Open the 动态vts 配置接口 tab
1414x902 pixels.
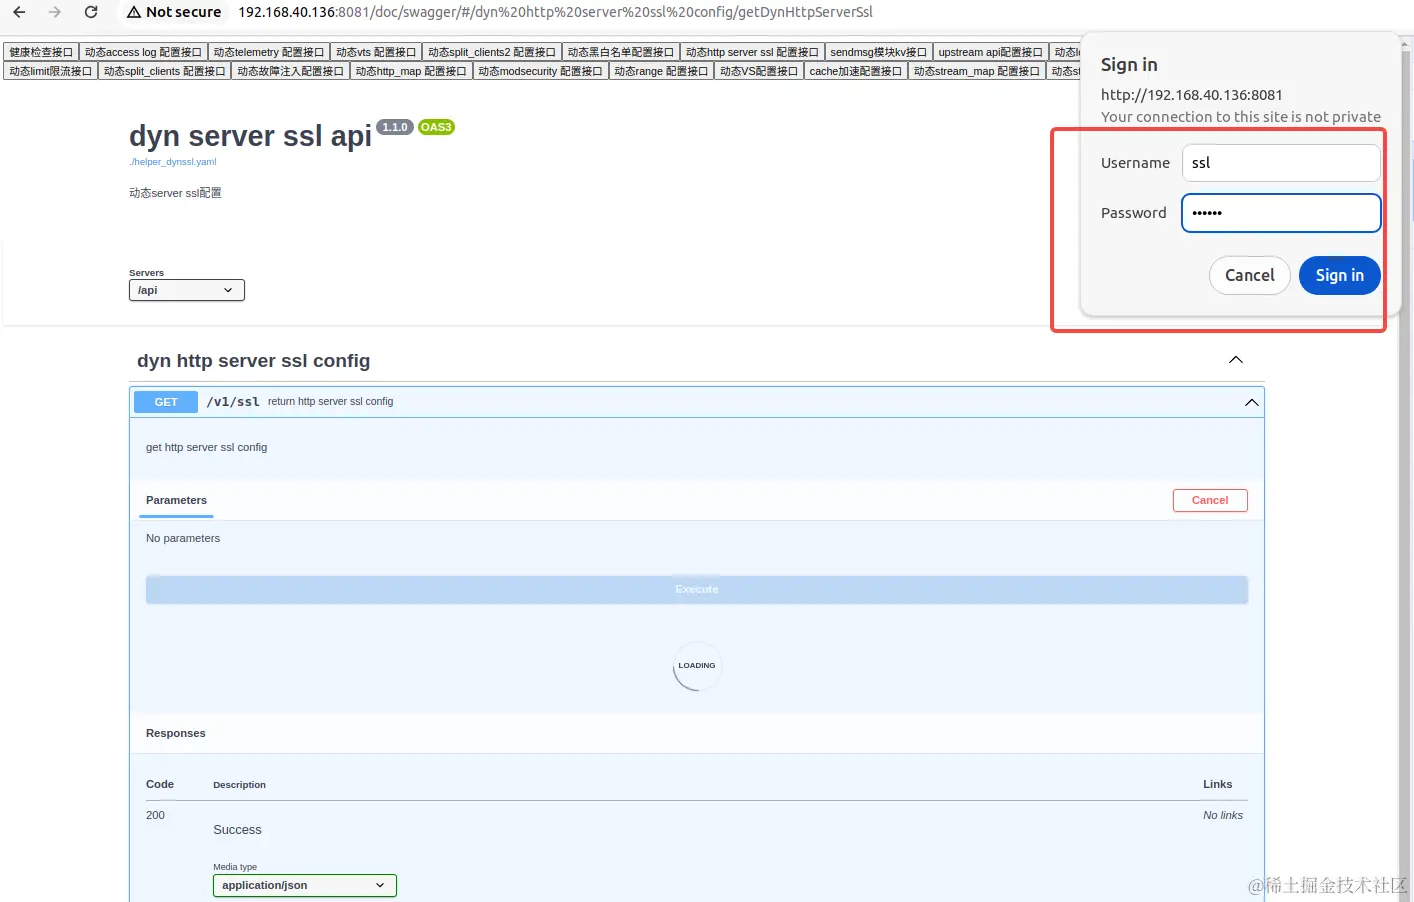376,52
